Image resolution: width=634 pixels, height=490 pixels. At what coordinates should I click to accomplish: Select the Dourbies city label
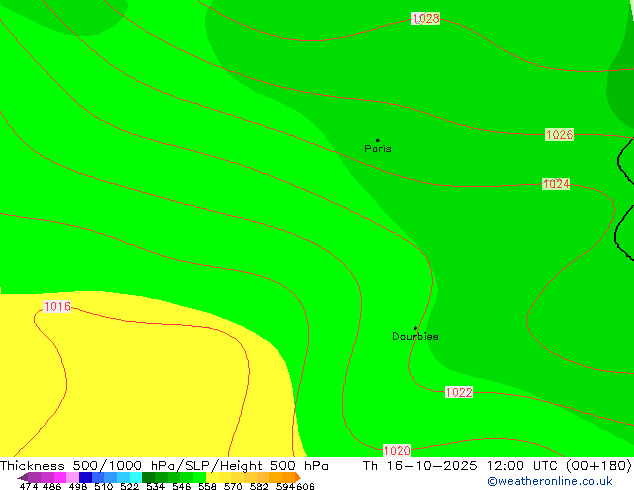415,336
